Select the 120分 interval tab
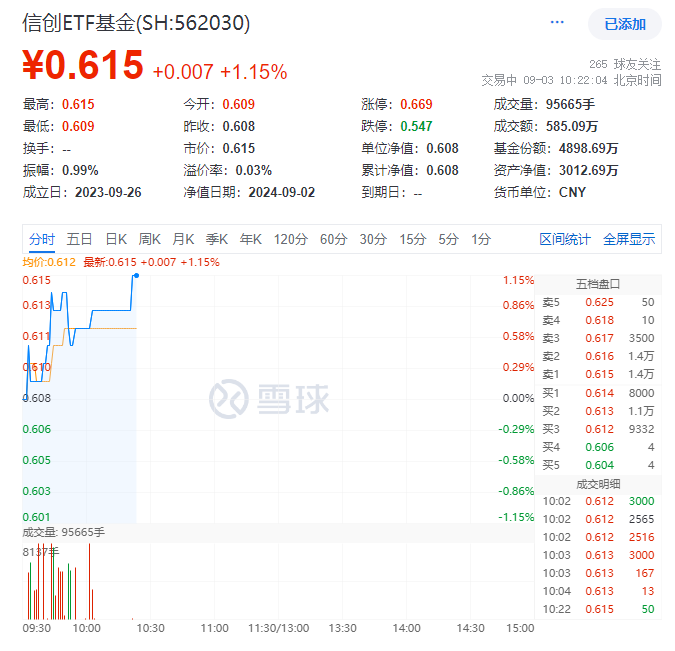The height and width of the screenshot is (651, 675). click(291, 239)
